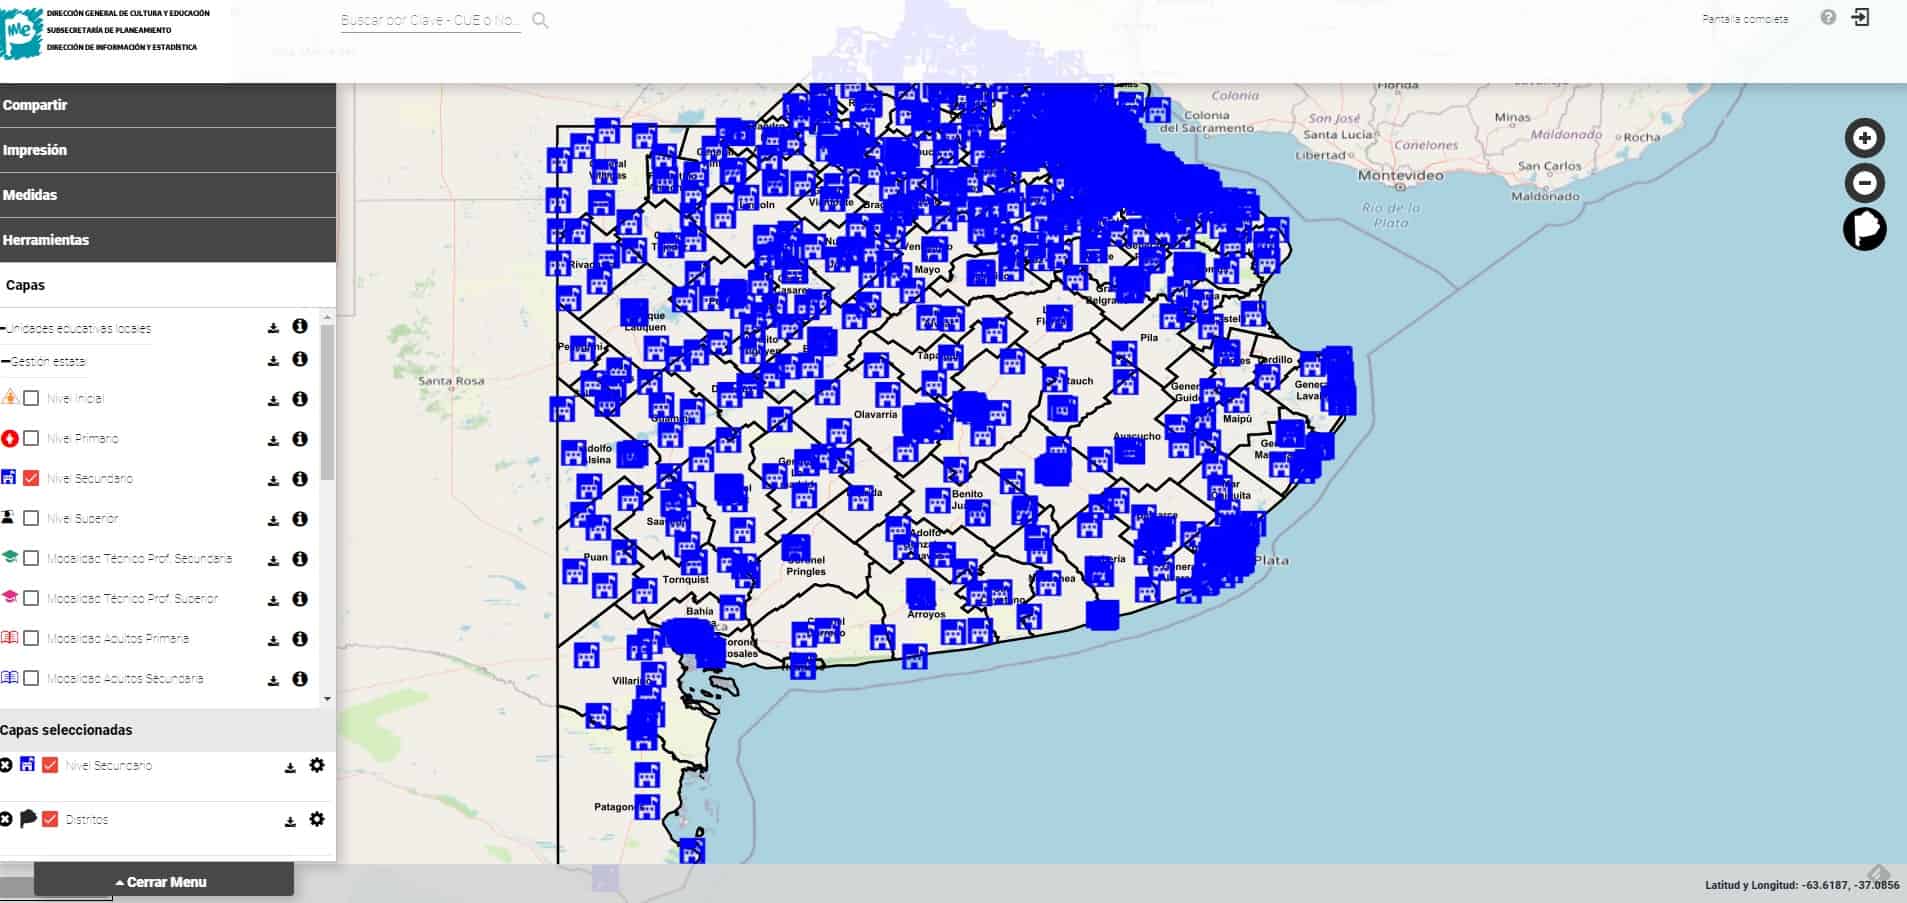Zoom out with the minus map button
The image size is (1907, 903).
1864,183
